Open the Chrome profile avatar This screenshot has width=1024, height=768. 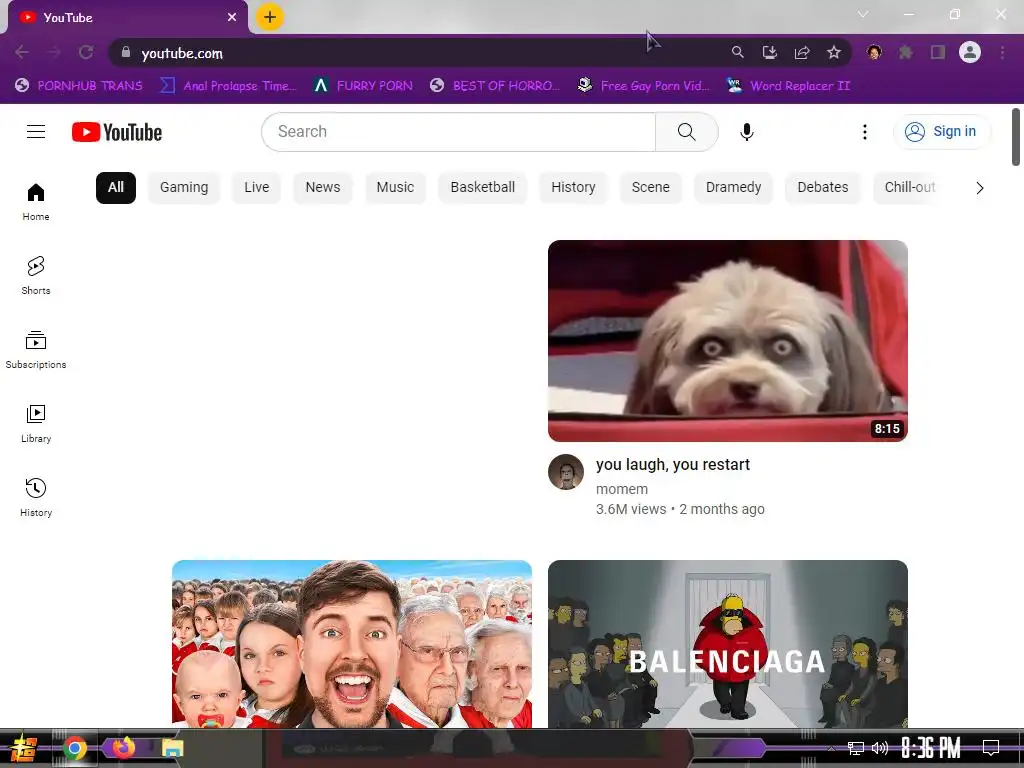click(970, 52)
